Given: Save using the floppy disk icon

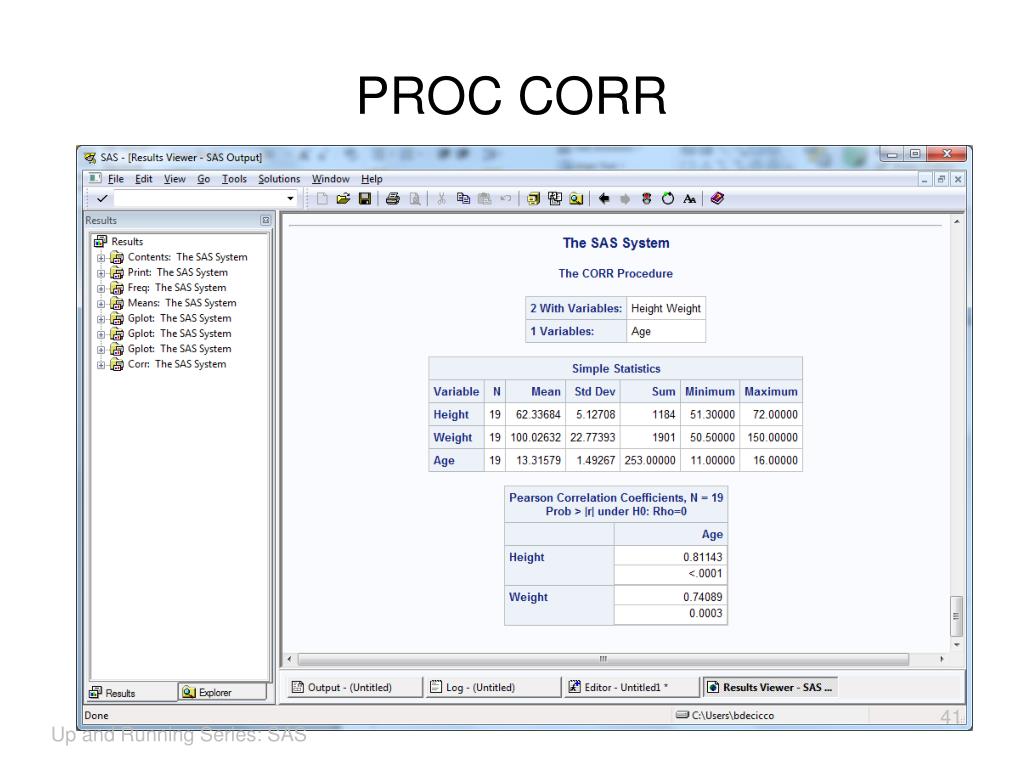Looking at the screenshot, I should point(365,199).
